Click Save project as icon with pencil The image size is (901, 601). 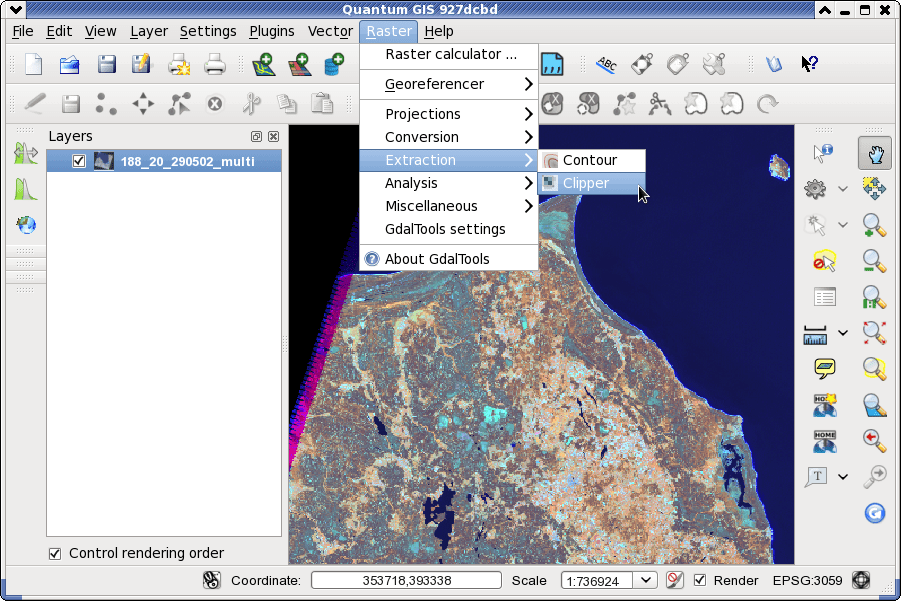[x=141, y=64]
